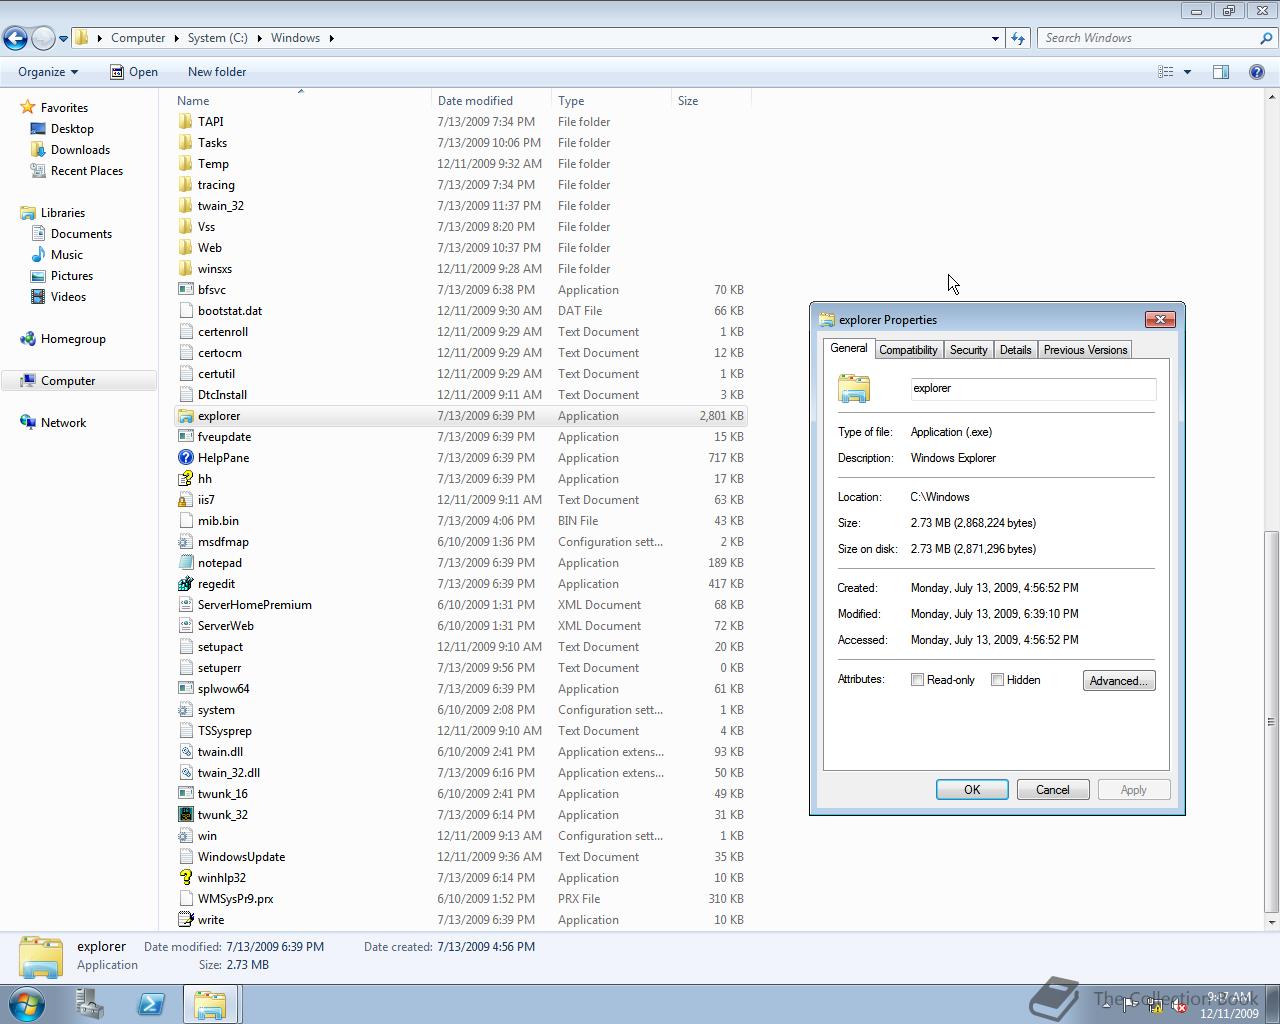Select the regedit application icon
The height and width of the screenshot is (1024, 1280).
coord(185,584)
